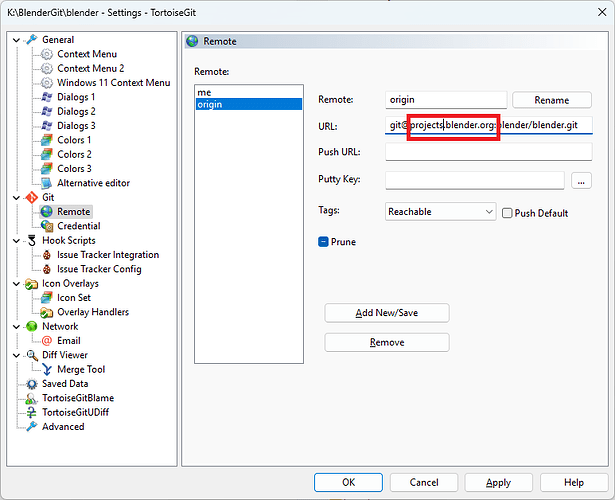Click the Putty Key input field
This screenshot has height=500, width=615.
475,180
